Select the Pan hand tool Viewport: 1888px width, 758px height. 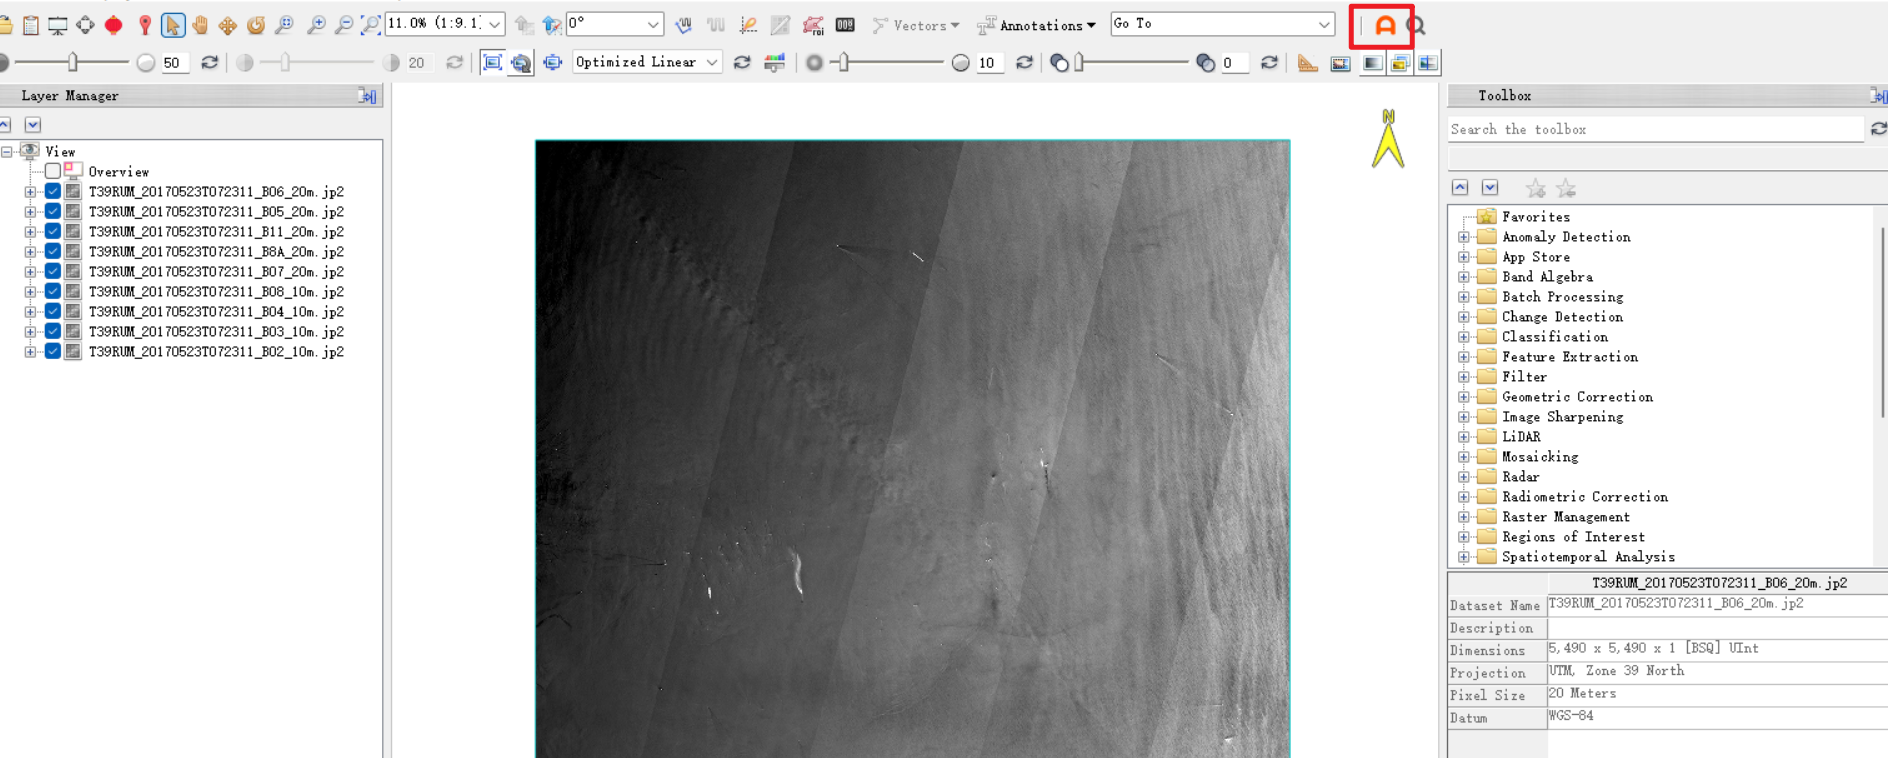(x=200, y=25)
